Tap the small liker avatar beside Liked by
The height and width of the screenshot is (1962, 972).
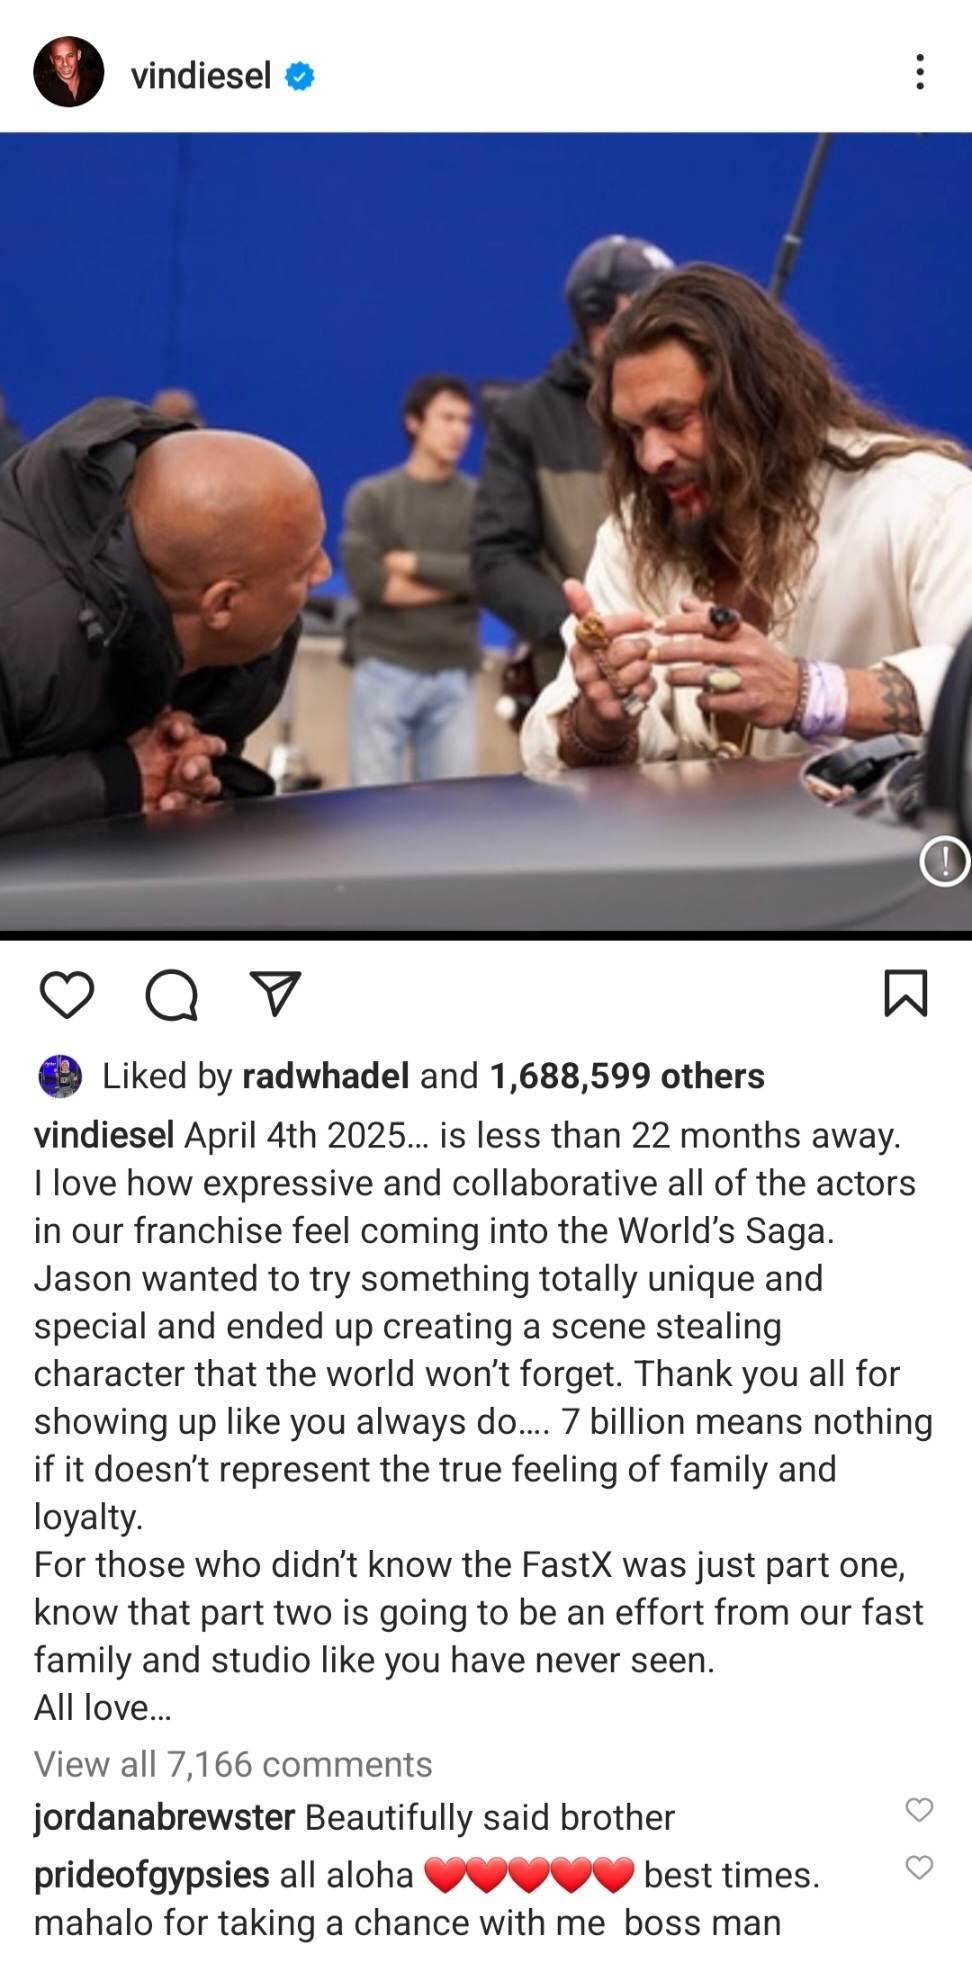pyautogui.click(x=60, y=1076)
